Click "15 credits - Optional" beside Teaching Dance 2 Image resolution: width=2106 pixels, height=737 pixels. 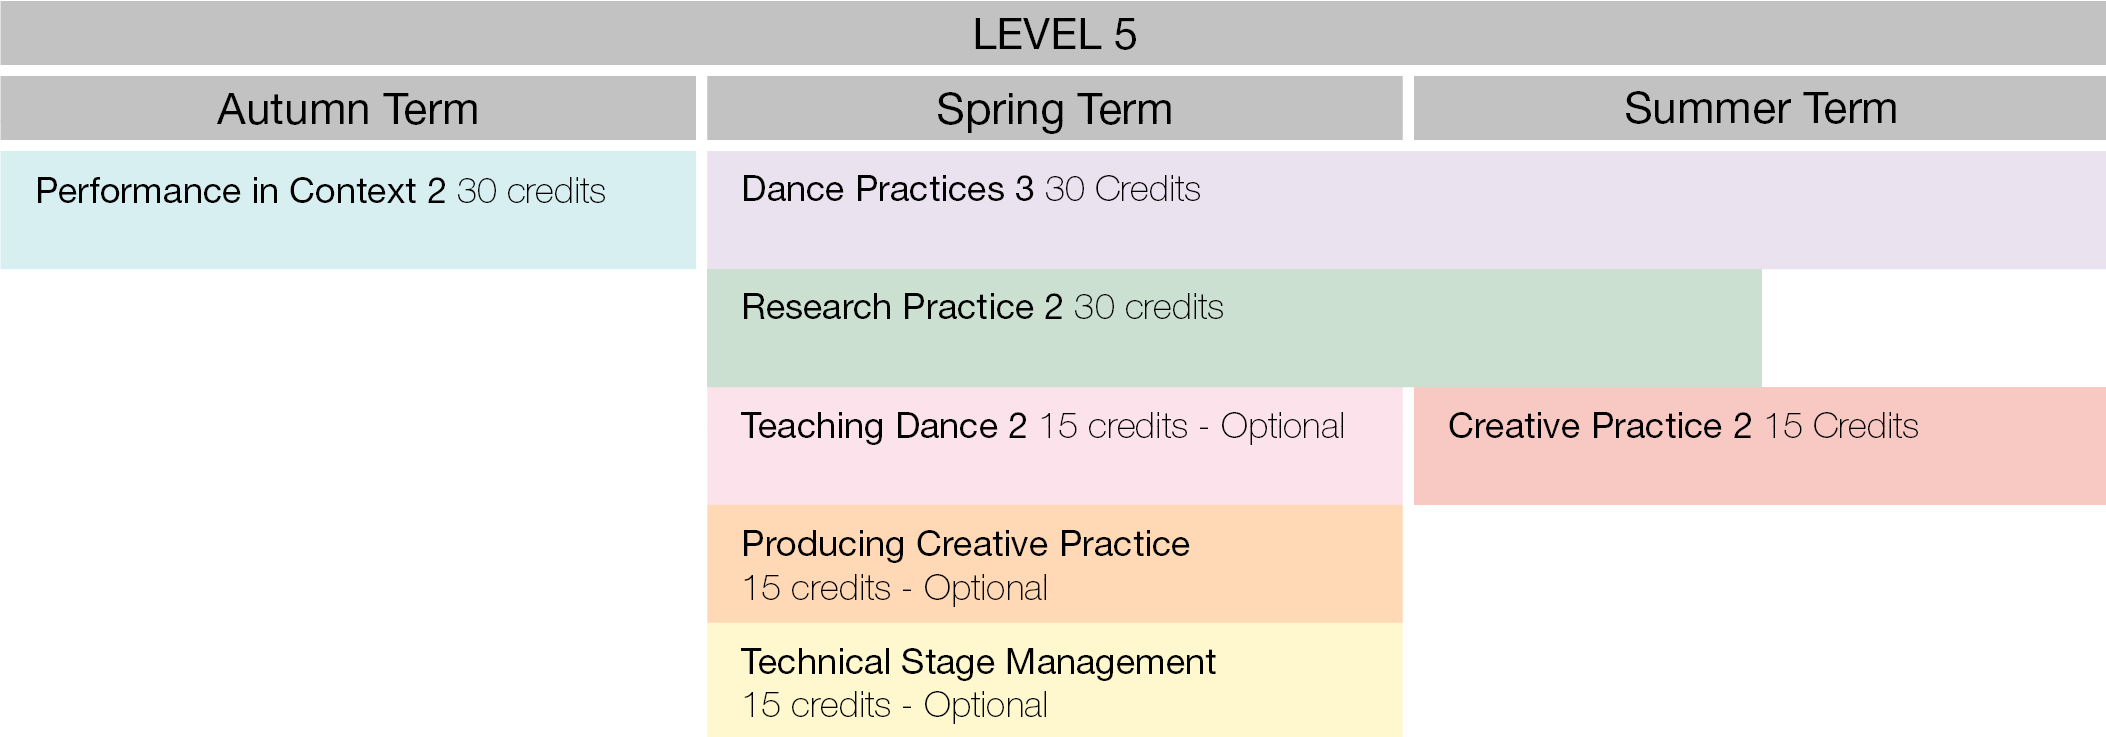coord(1191,426)
